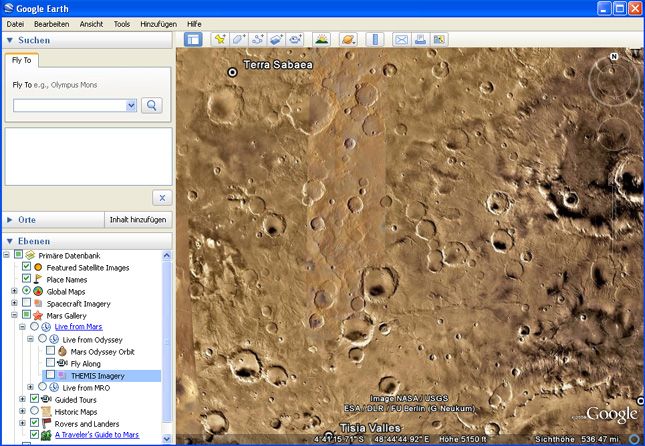Open A Traveler's Guide to Mars link

(97, 434)
